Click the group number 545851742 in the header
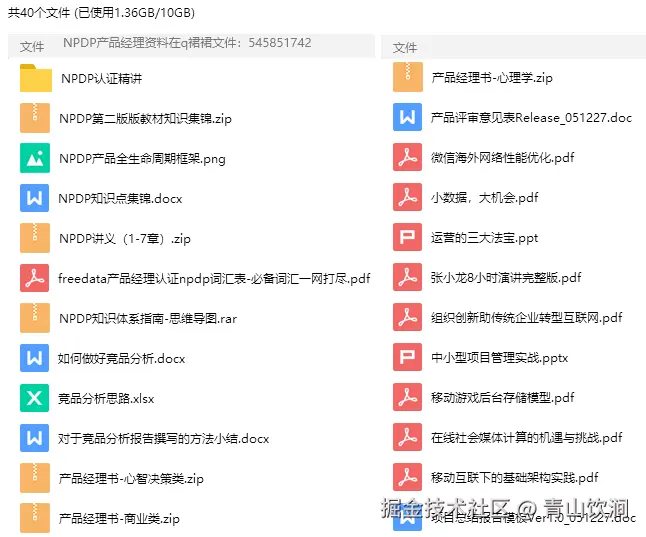The image size is (646, 537). pos(280,43)
